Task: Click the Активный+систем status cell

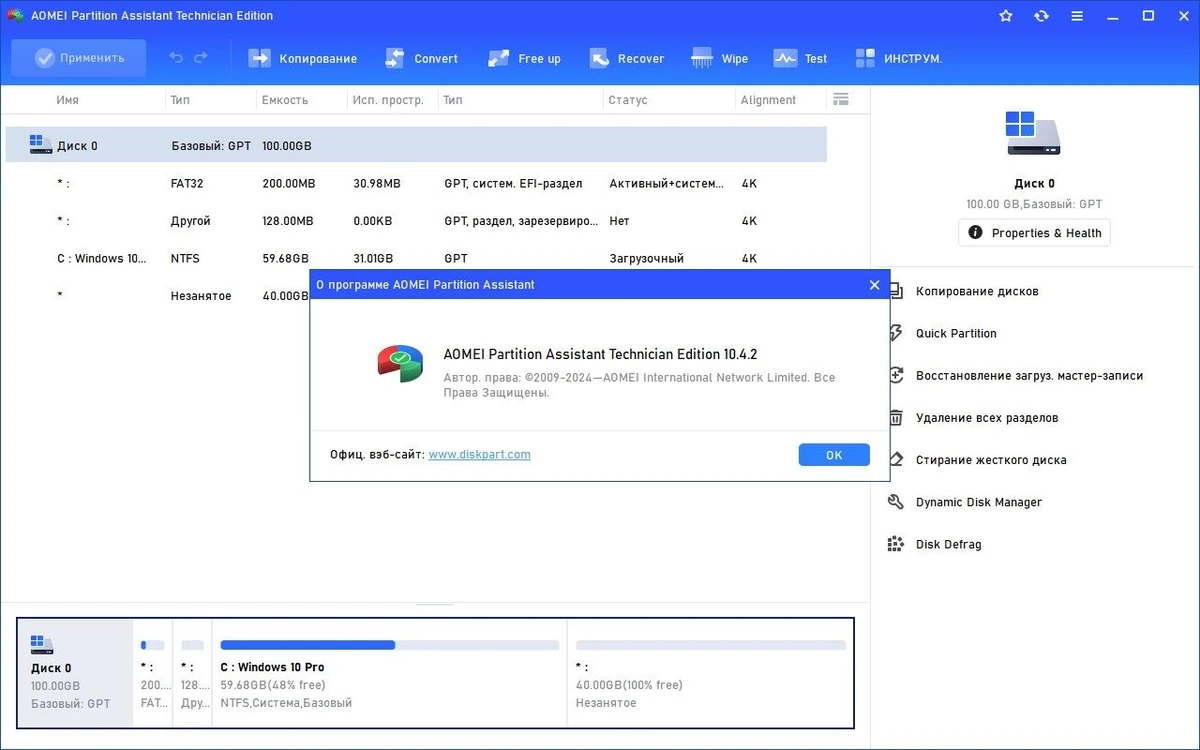Action: pos(668,184)
